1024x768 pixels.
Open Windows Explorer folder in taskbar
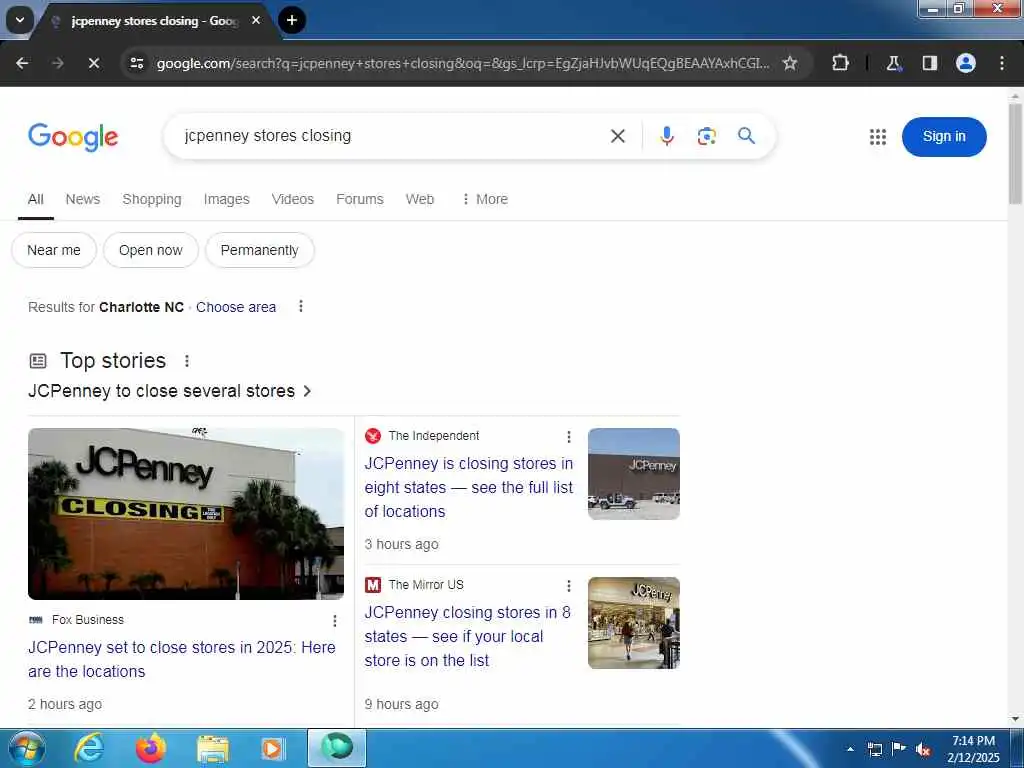point(213,749)
